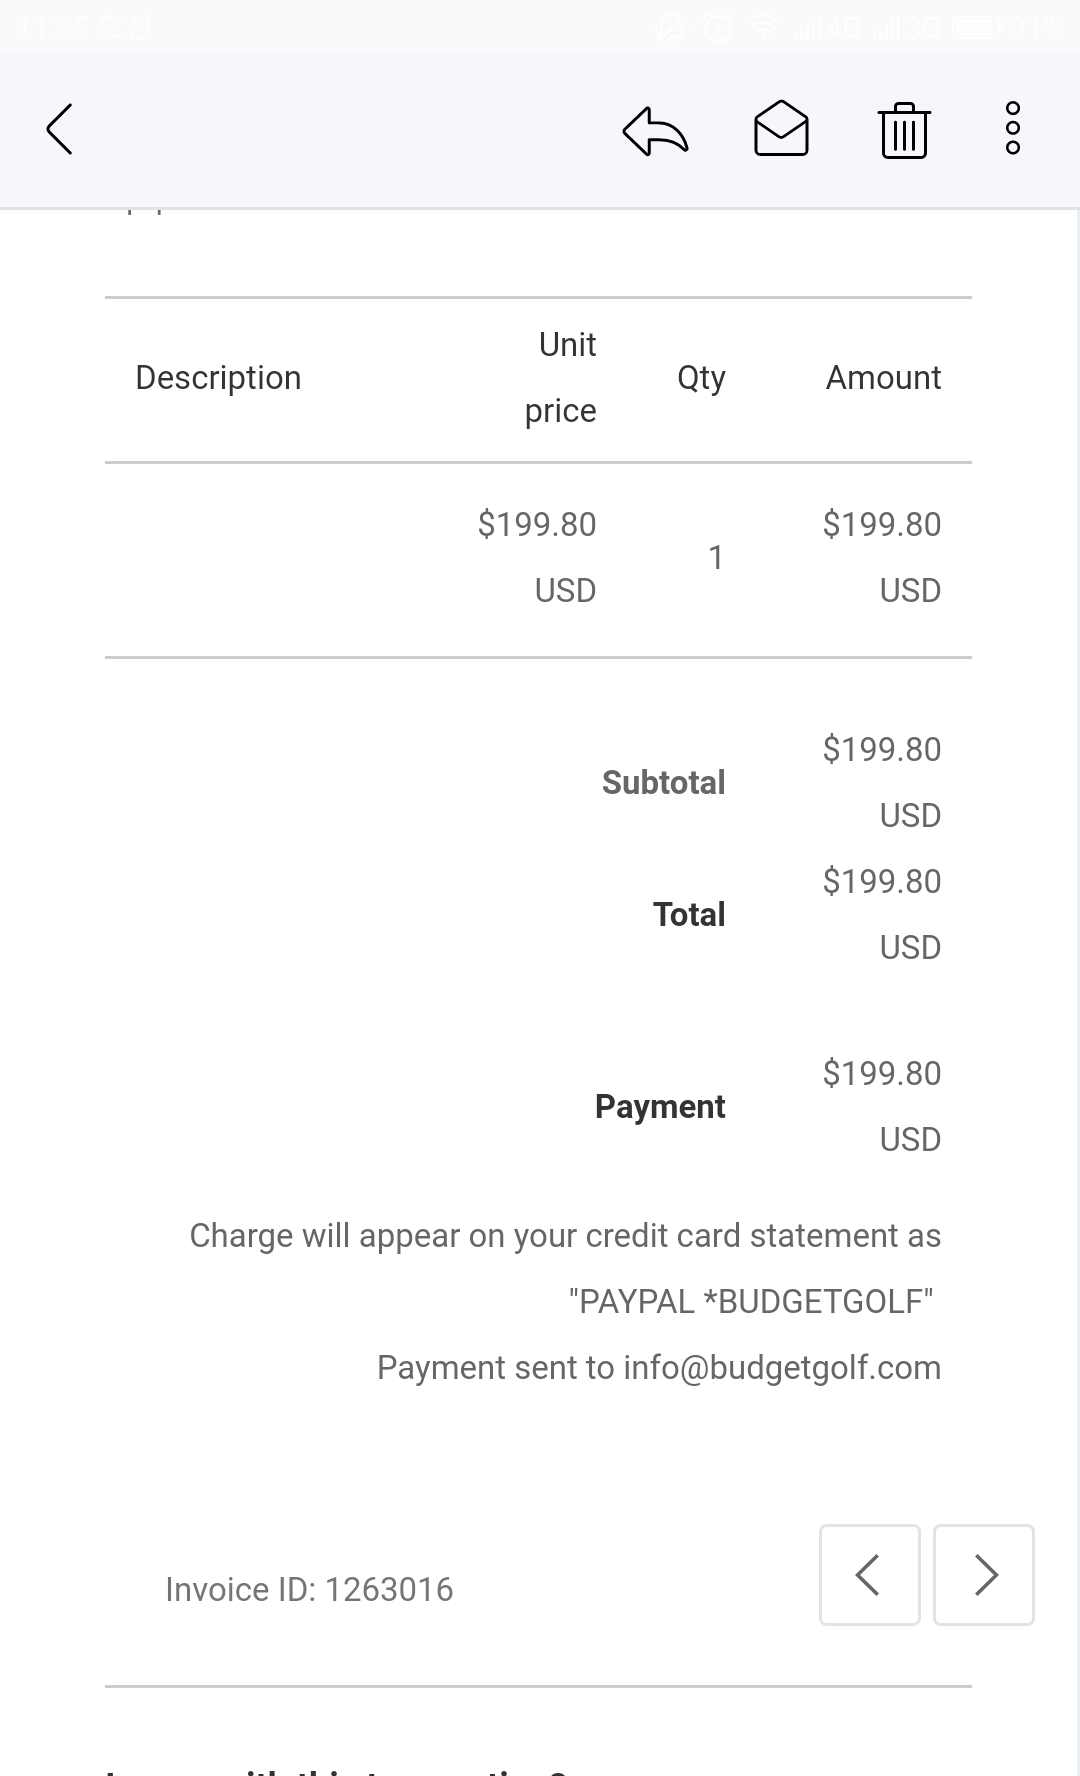This screenshot has height=1776, width=1080.
Task: Tap the "PAYPAL *BUDGETGOLF" statement text
Action: tap(750, 1302)
